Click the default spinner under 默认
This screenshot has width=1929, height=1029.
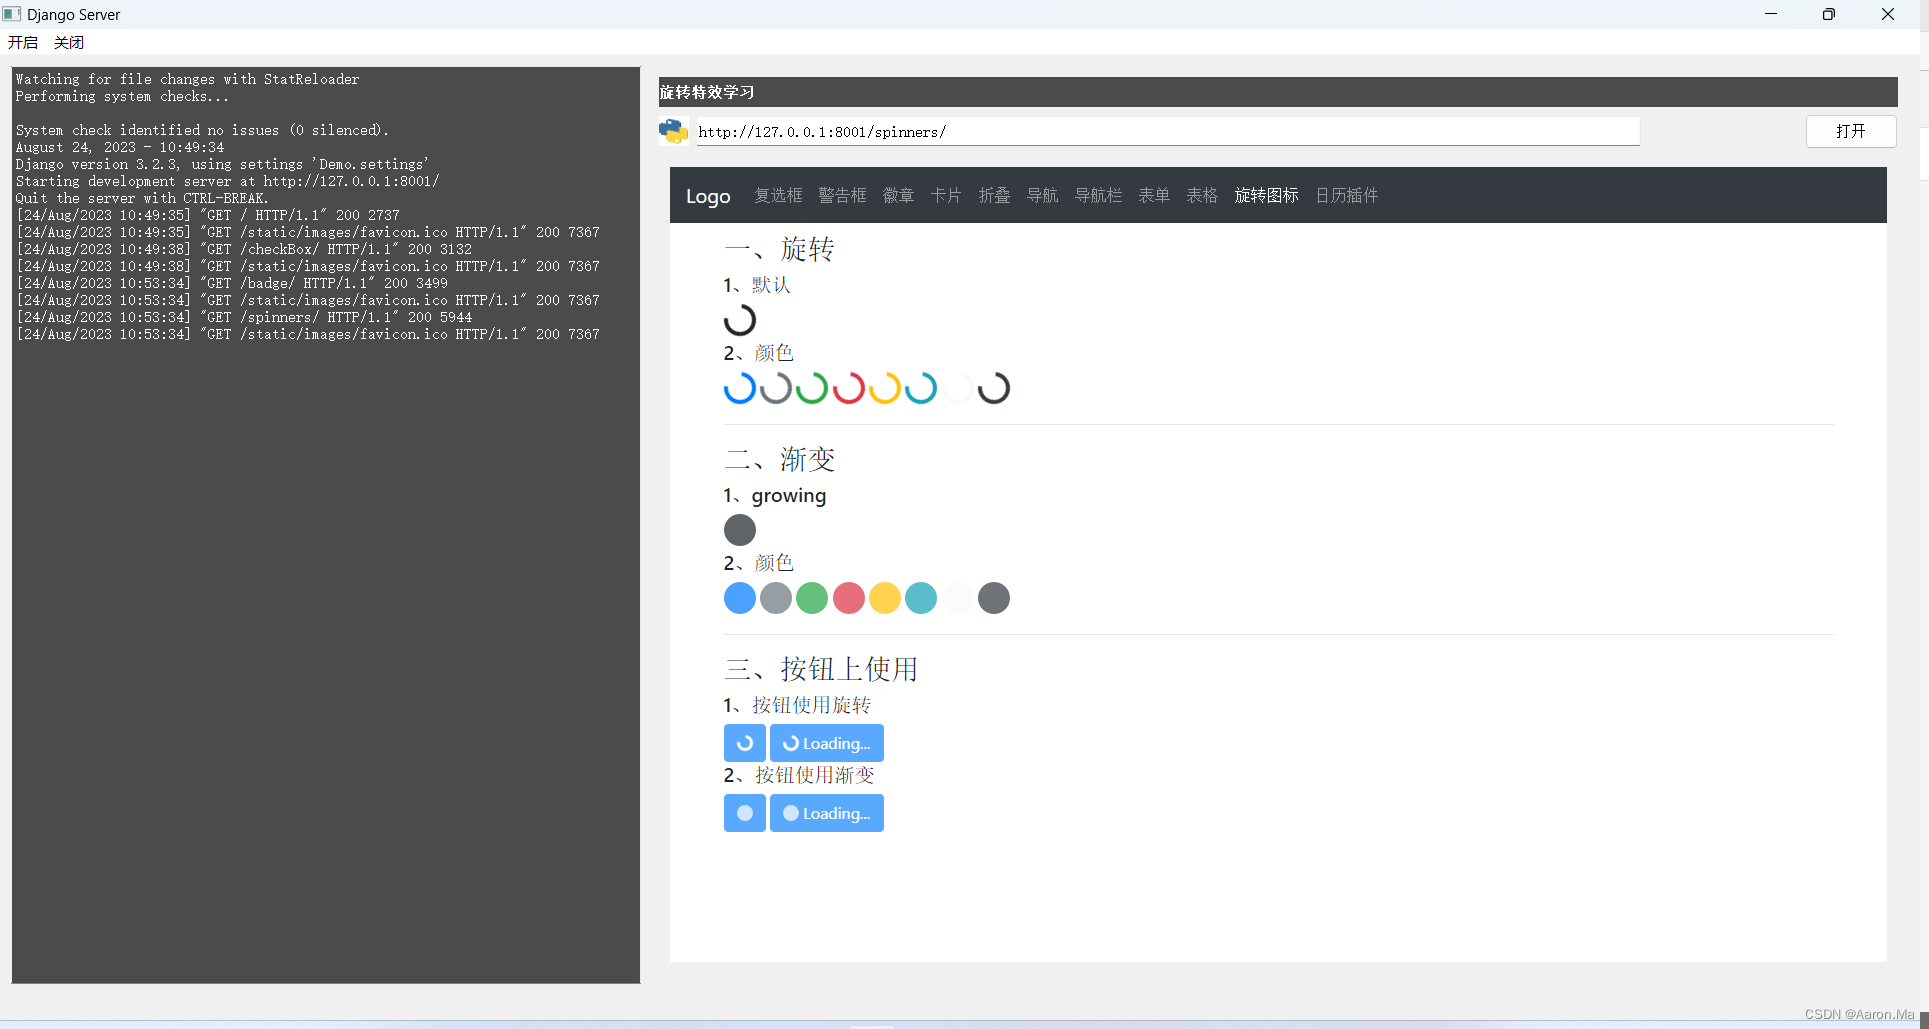click(740, 320)
